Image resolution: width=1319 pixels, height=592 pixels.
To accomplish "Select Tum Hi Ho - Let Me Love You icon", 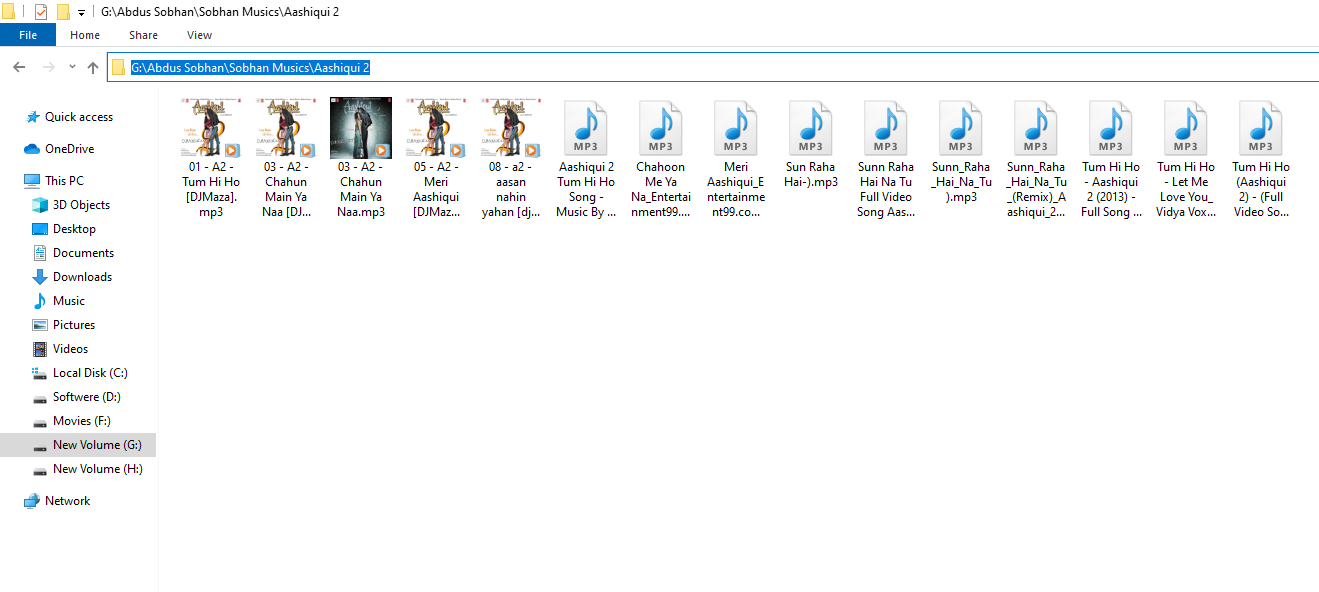I will (1186, 127).
